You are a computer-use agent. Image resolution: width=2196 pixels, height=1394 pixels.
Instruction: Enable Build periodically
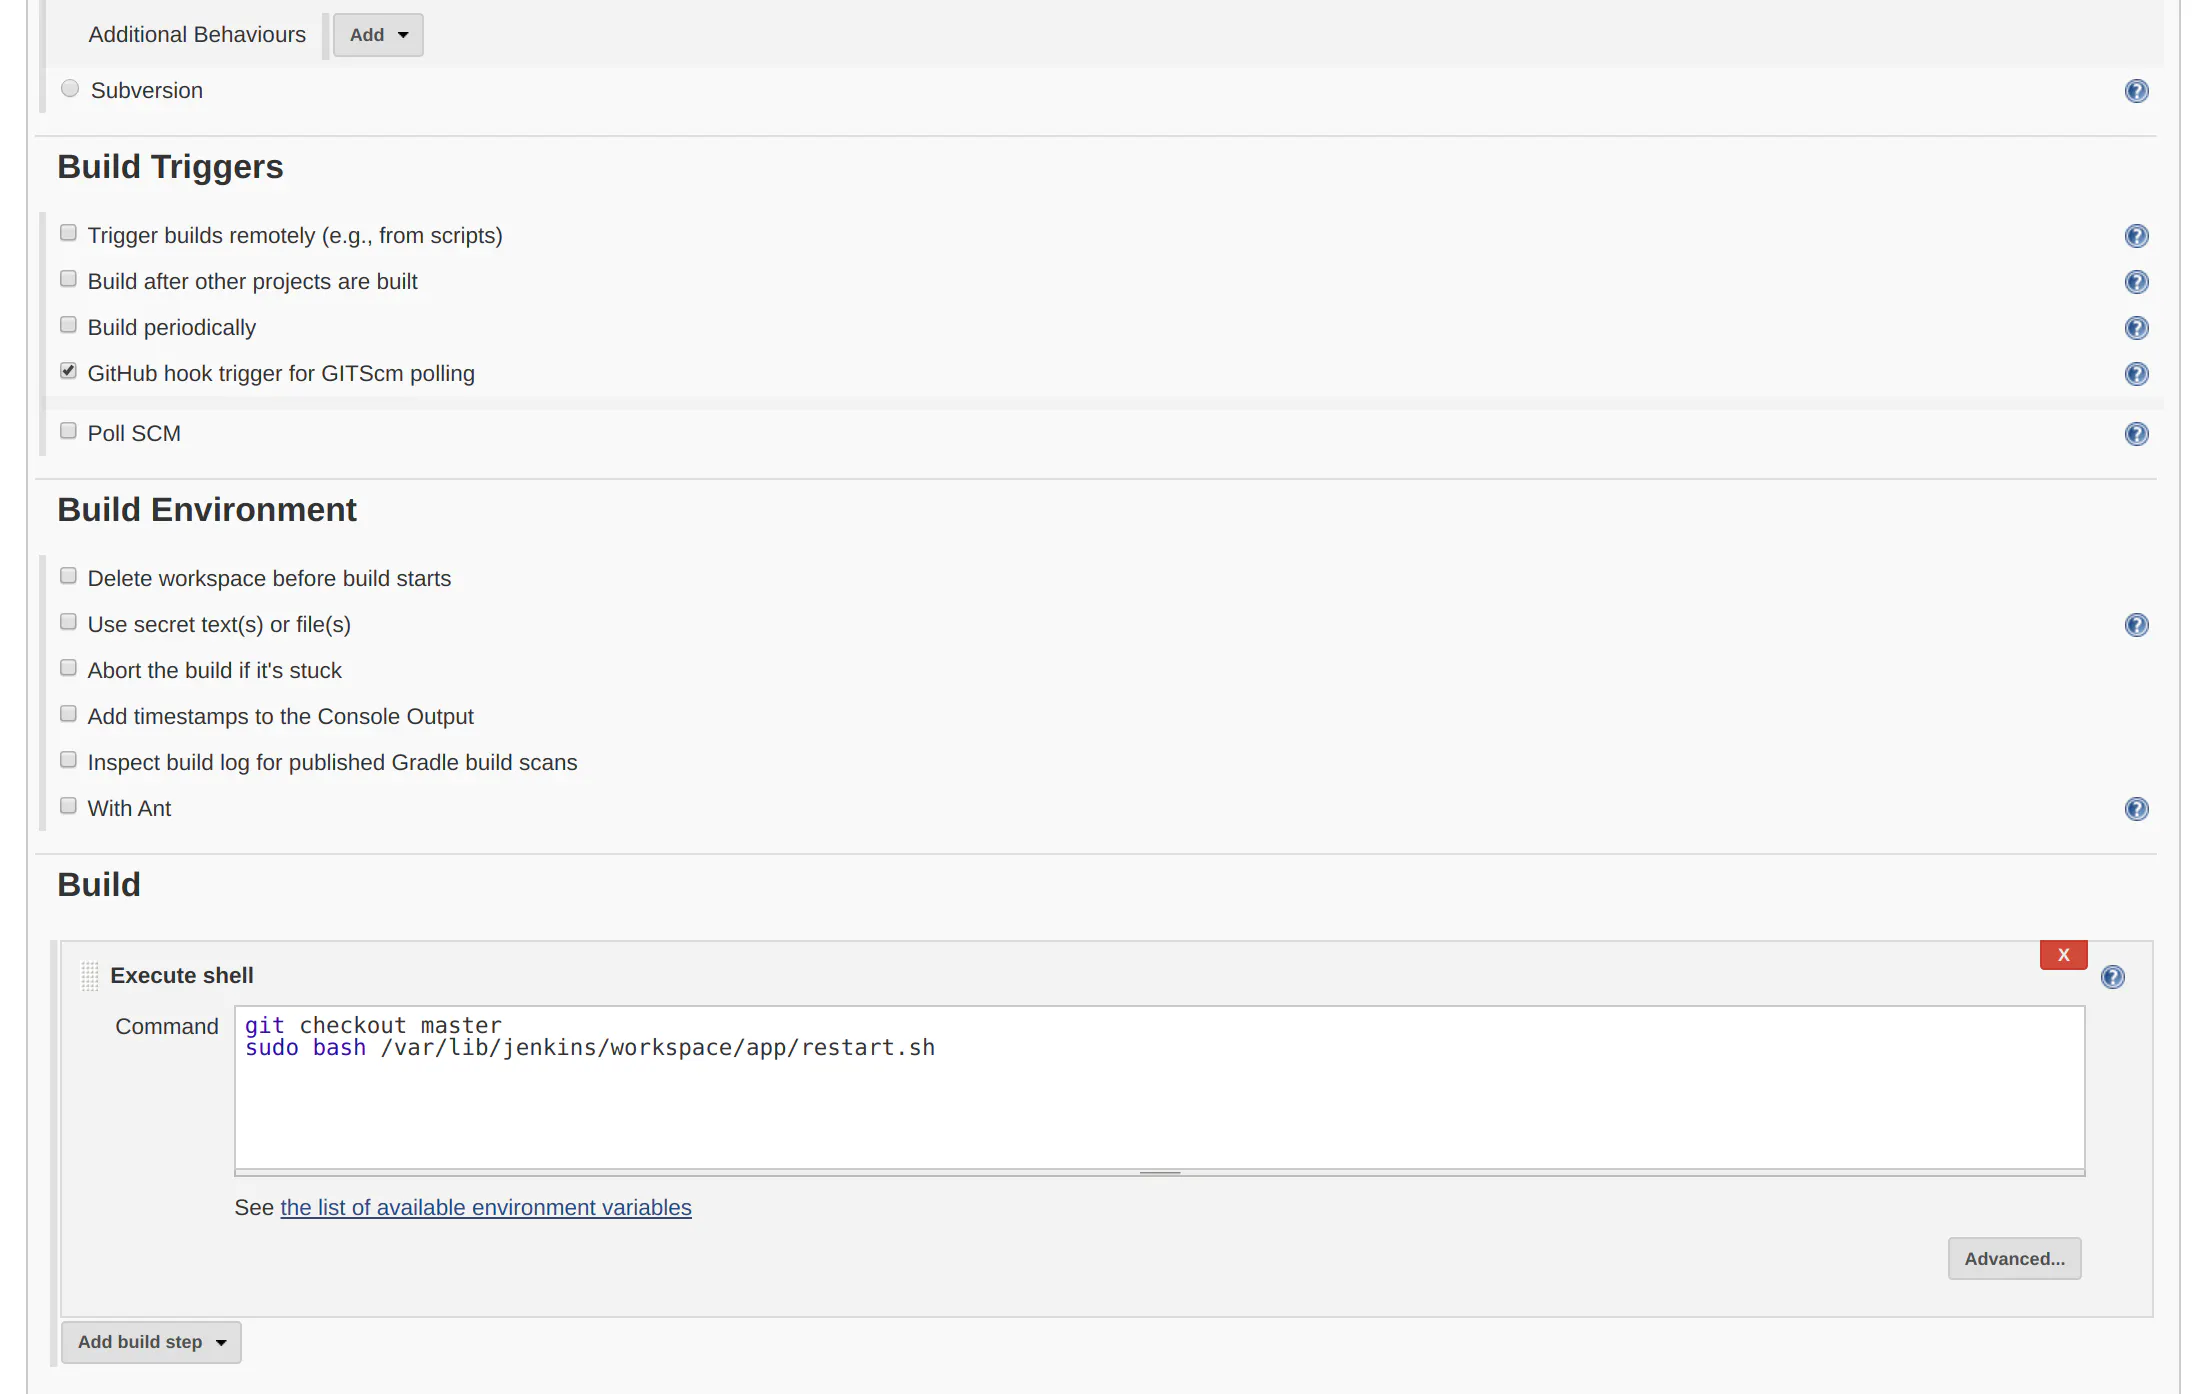[x=68, y=324]
